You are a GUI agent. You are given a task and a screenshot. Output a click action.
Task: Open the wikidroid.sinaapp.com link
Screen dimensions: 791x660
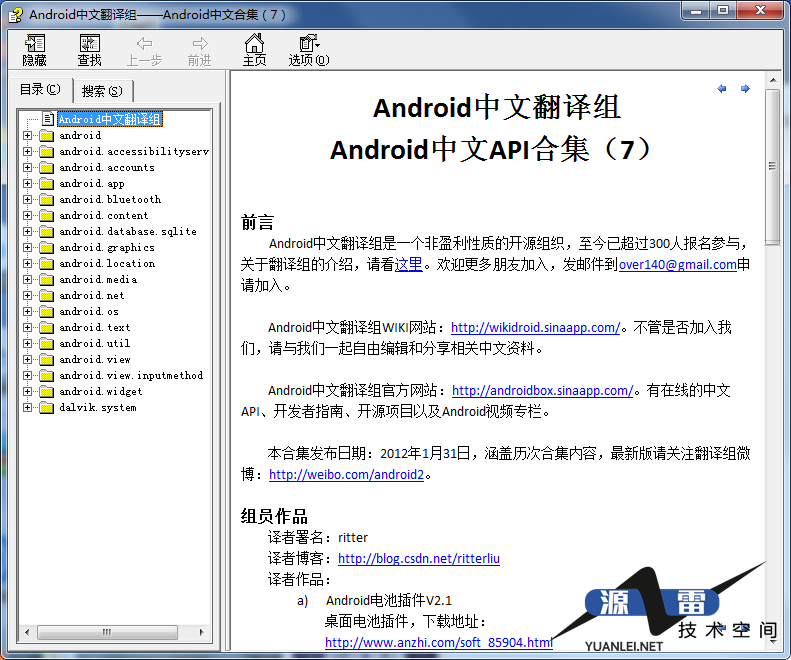point(535,327)
